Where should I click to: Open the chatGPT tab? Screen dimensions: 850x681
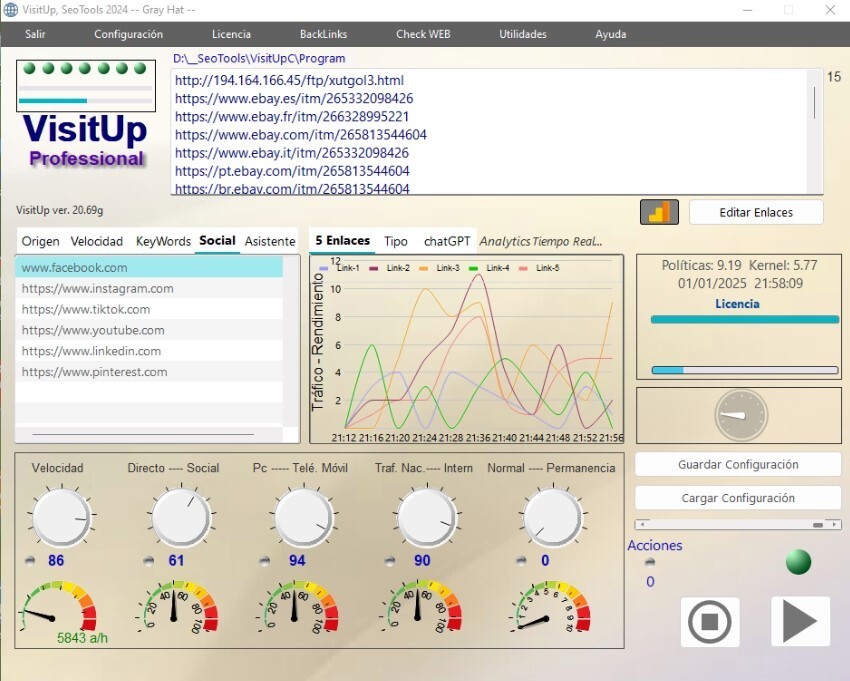(x=447, y=241)
